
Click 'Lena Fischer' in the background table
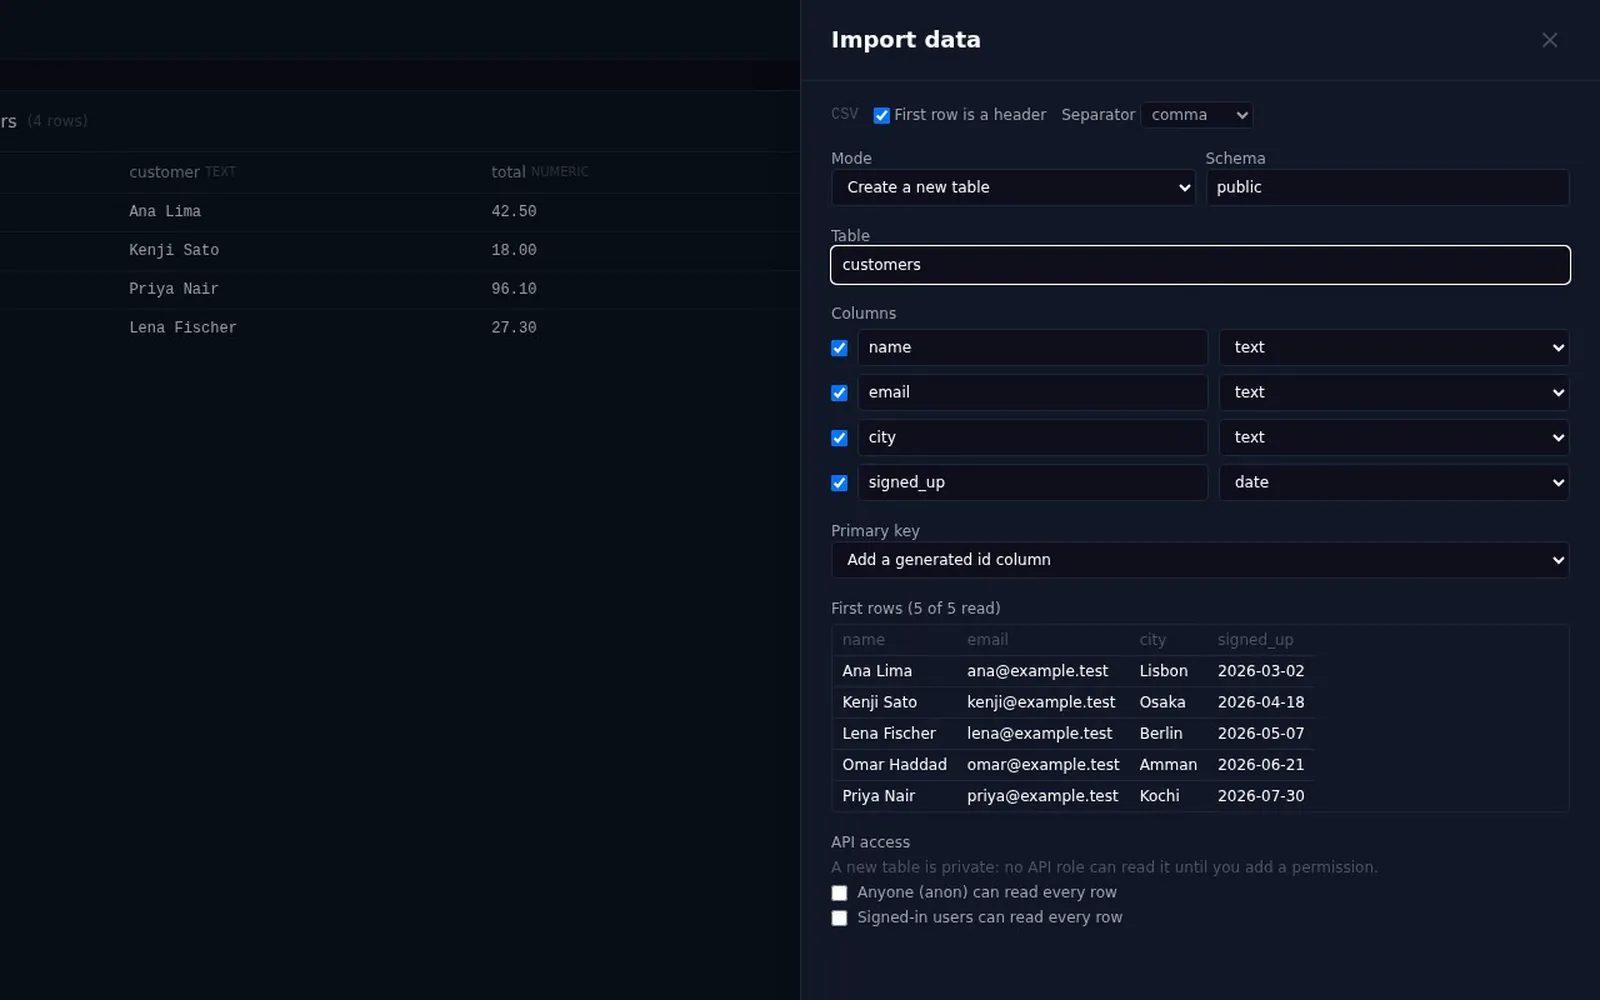click(183, 328)
